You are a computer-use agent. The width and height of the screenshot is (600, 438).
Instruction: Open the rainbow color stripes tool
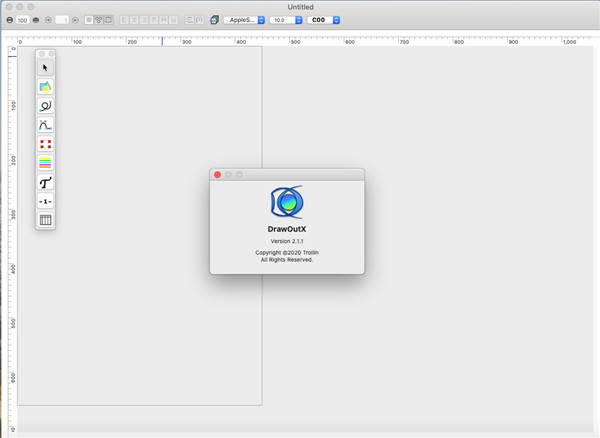45,163
